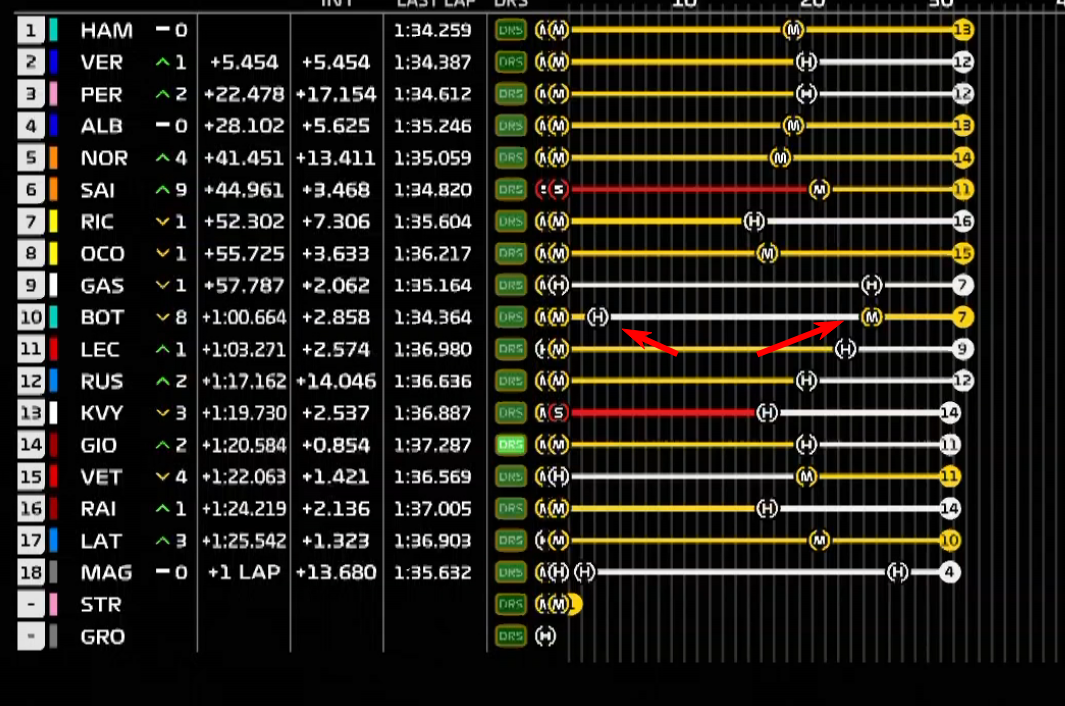Click the pink team color bar beside PER

click(x=54, y=94)
